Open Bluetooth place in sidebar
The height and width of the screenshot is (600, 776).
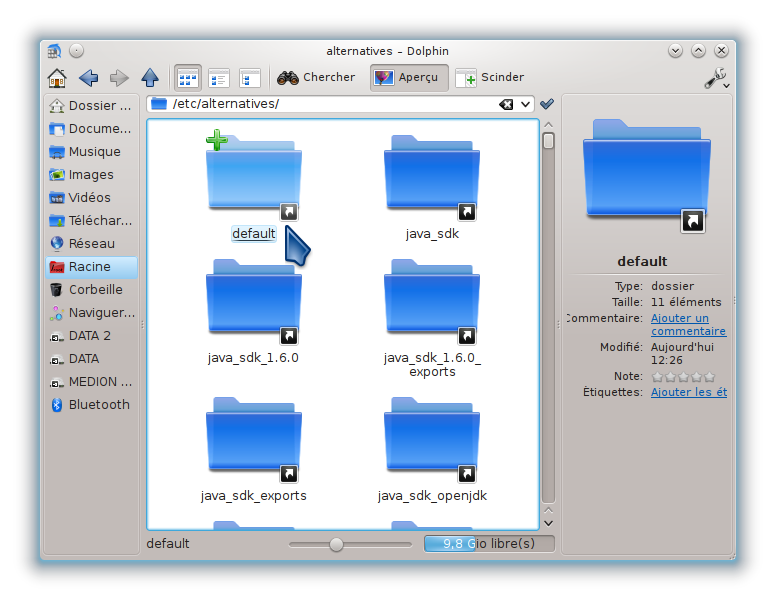pos(91,405)
